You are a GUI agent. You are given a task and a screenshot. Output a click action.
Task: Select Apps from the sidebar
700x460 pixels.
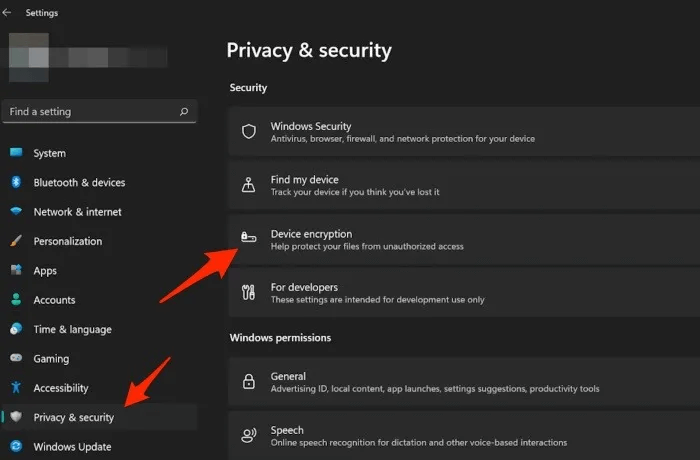point(45,271)
